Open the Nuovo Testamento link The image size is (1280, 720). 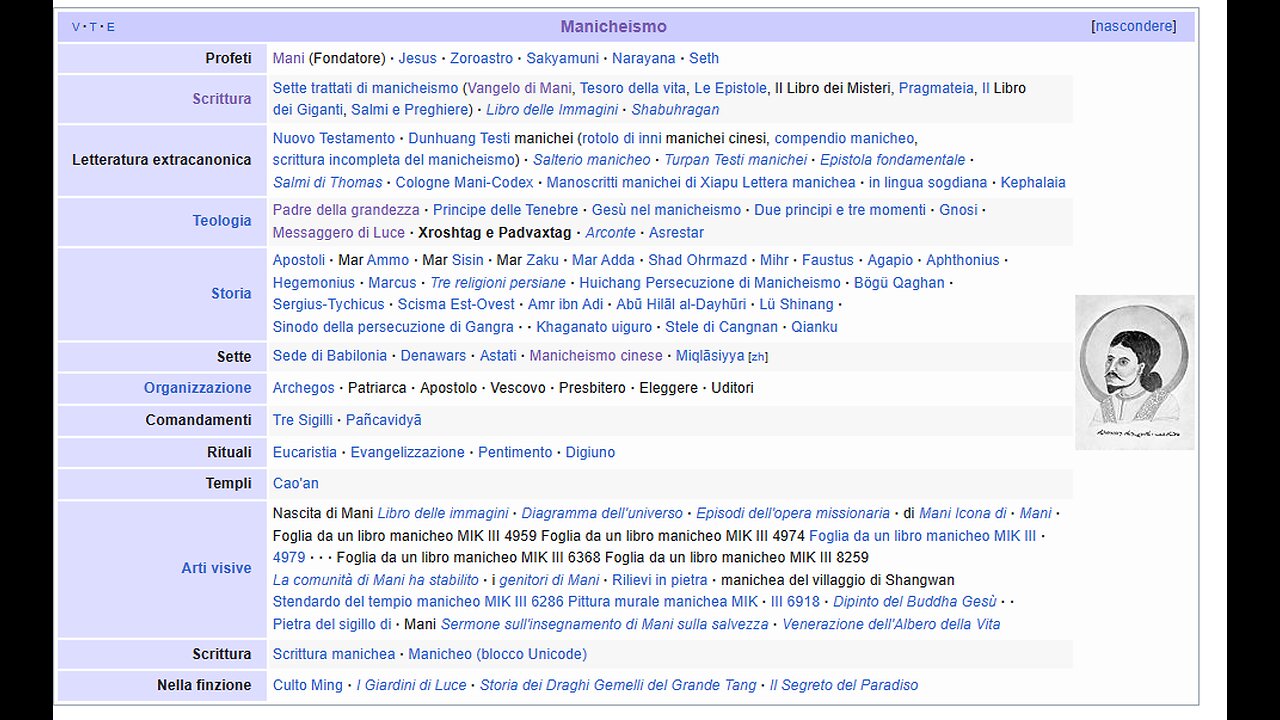334,138
